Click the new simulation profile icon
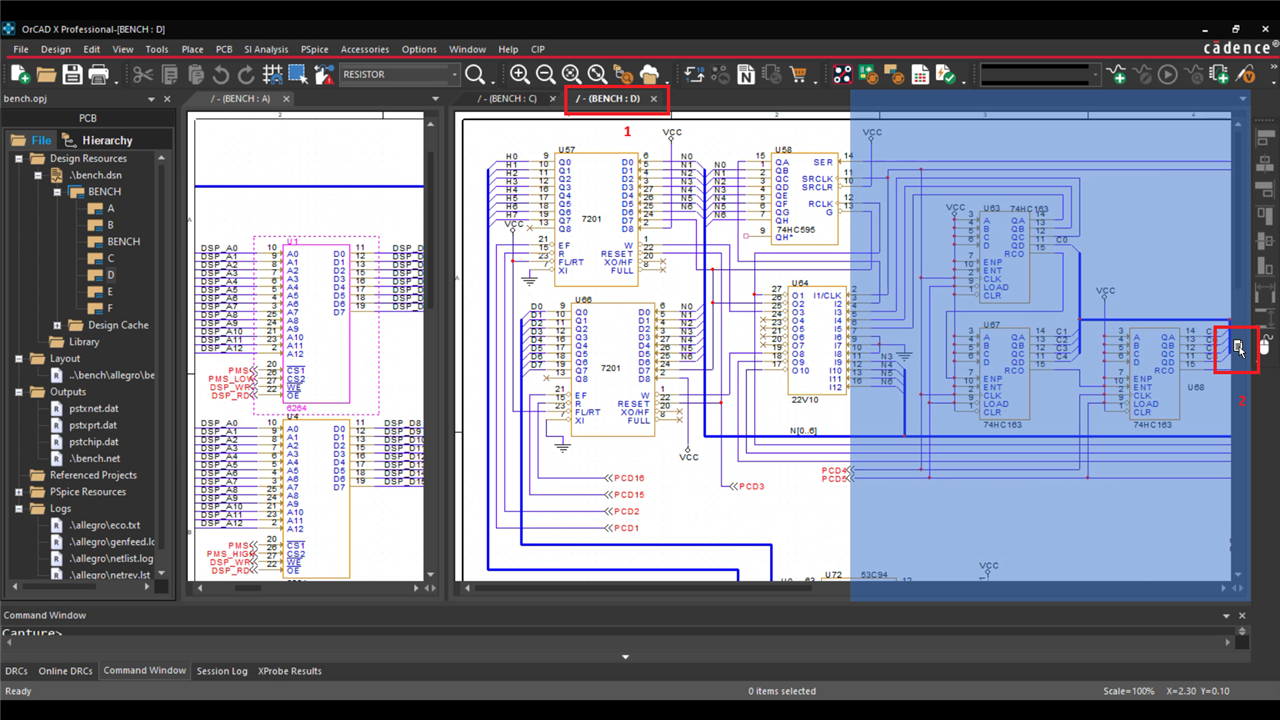This screenshot has height=720, width=1280. (1117, 74)
